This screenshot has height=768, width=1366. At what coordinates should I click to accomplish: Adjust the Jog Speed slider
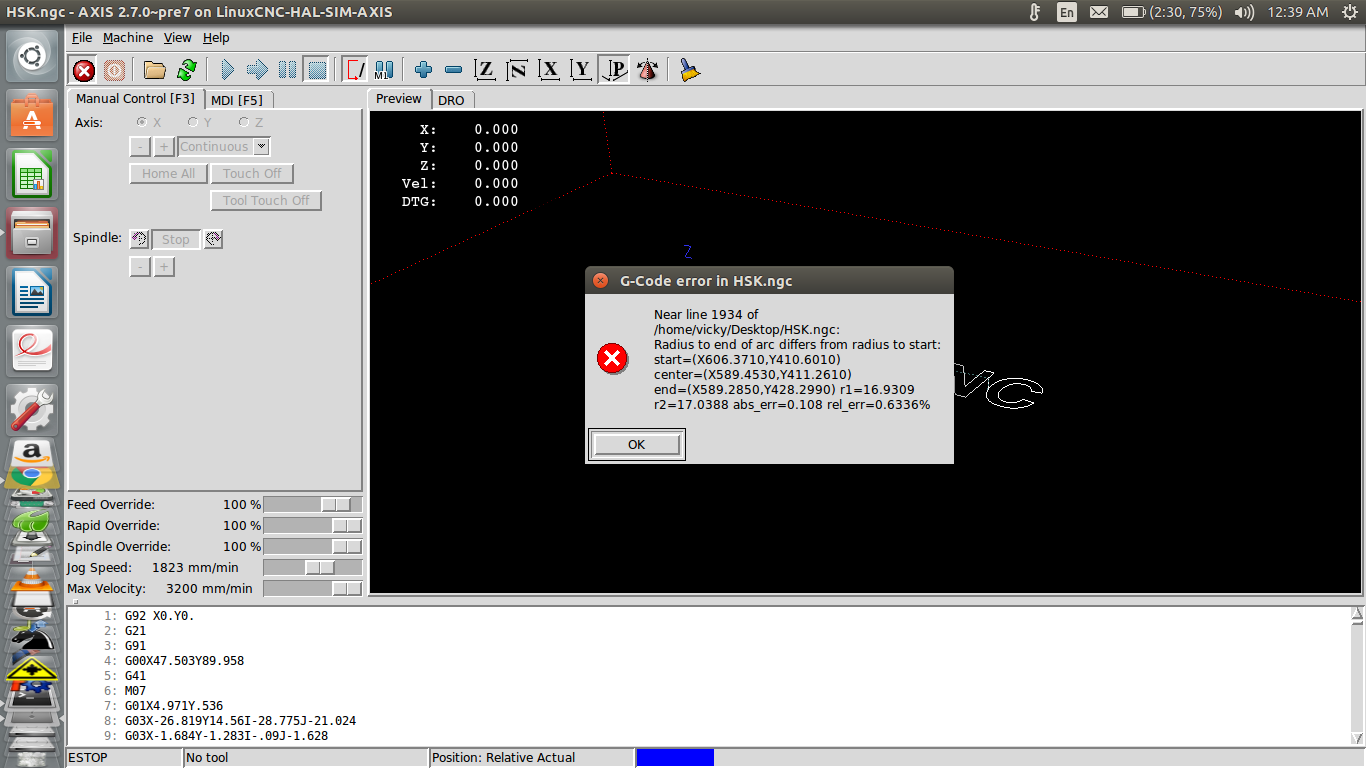tap(313, 568)
